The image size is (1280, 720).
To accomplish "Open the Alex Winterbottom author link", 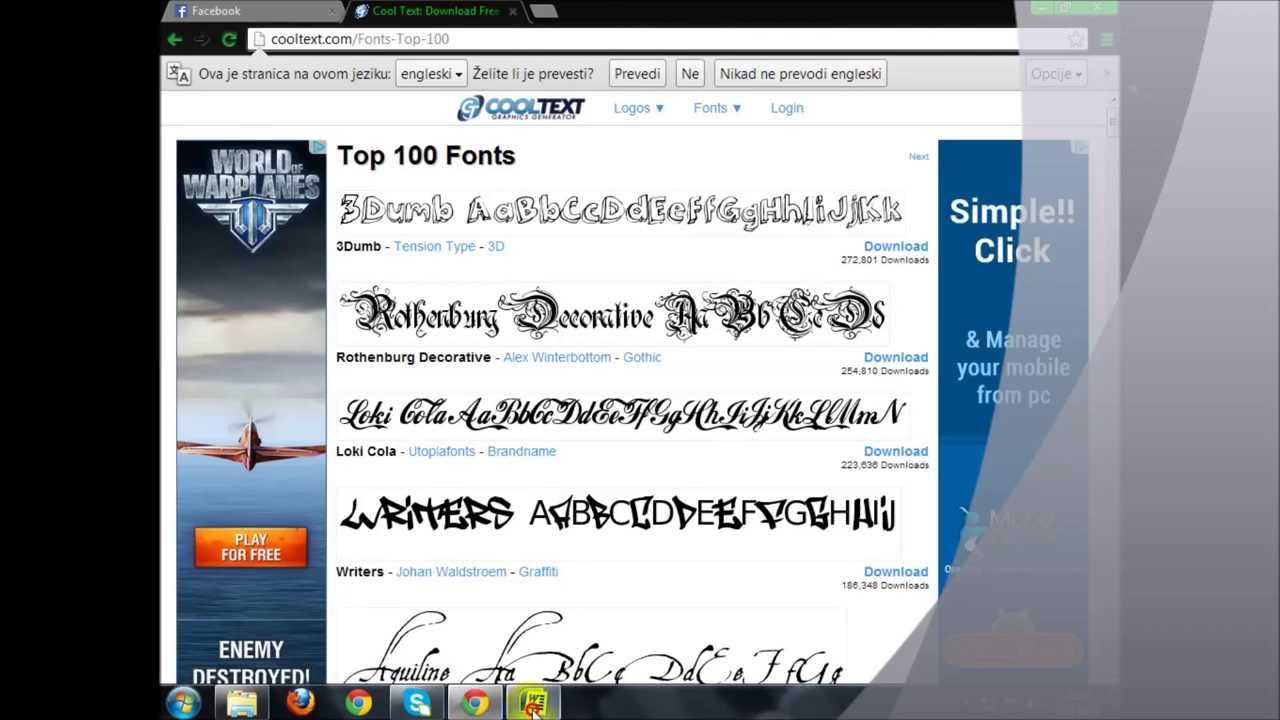I will [557, 357].
